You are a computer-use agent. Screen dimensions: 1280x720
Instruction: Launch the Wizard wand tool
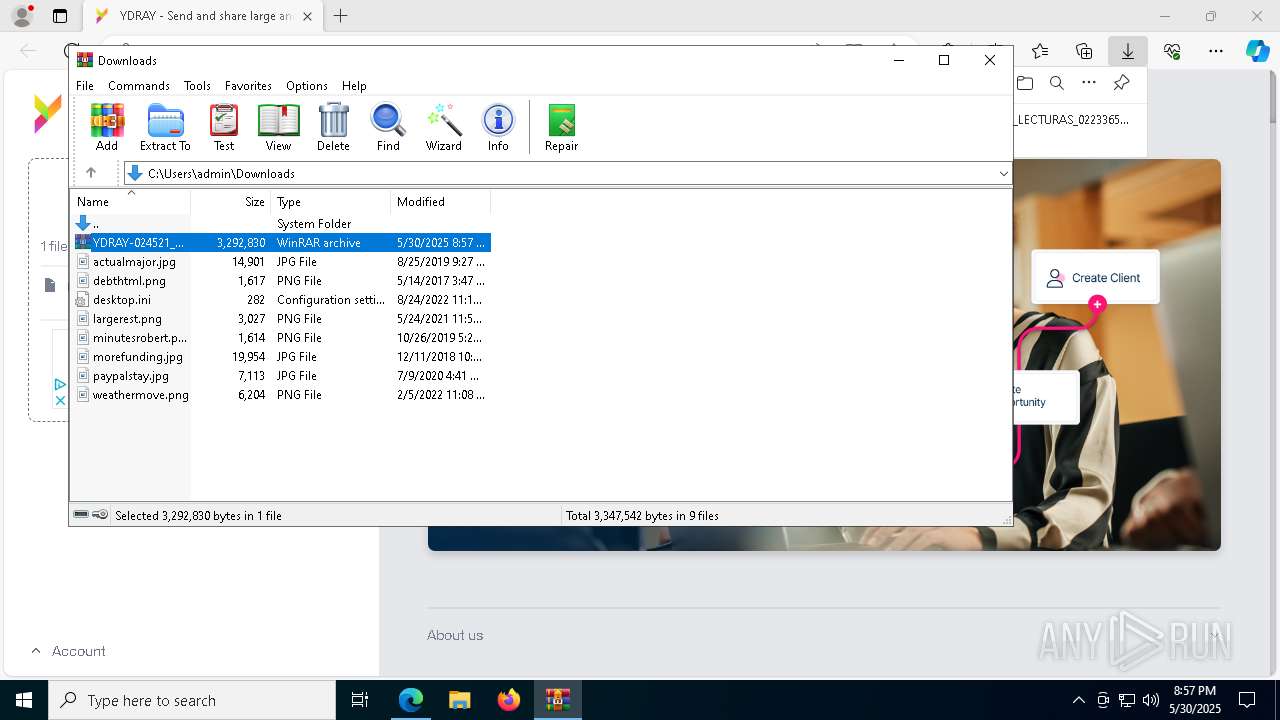[443, 127]
